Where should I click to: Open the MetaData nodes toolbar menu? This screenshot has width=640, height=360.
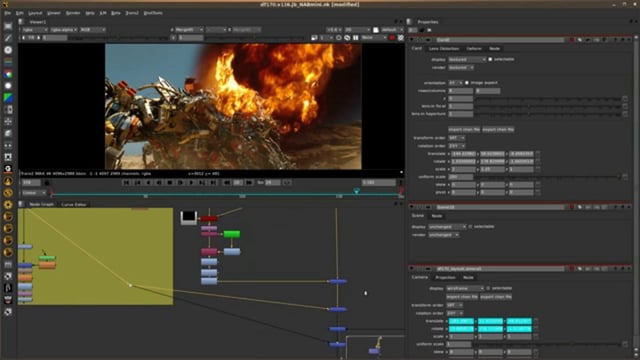(x=8, y=157)
